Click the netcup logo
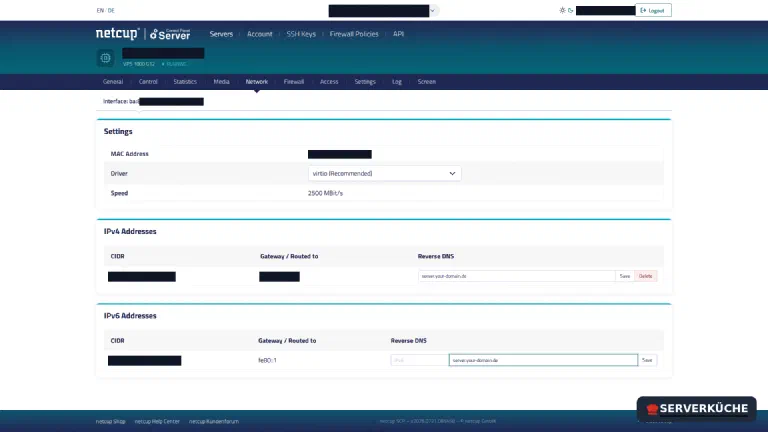 coord(118,33)
